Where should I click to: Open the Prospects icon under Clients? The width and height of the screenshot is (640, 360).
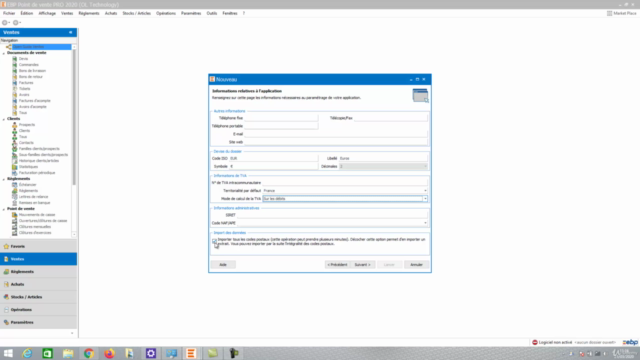pyautogui.click(x=15, y=124)
